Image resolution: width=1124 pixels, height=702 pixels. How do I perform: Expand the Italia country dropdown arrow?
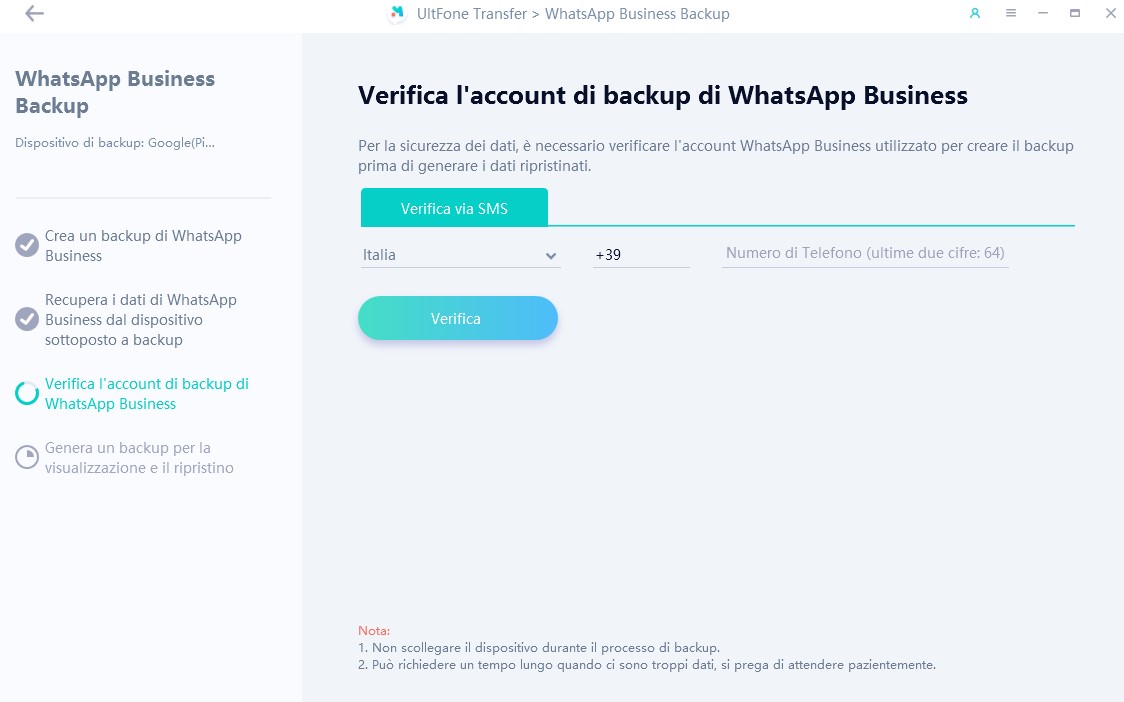551,256
